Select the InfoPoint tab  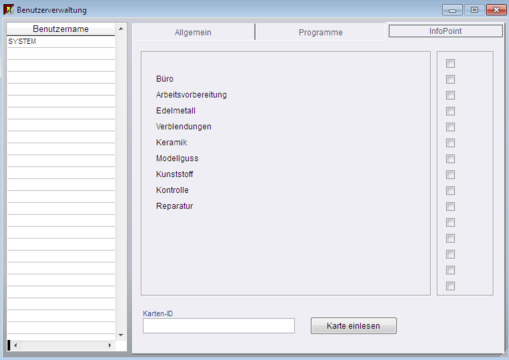pyautogui.click(x=445, y=31)
